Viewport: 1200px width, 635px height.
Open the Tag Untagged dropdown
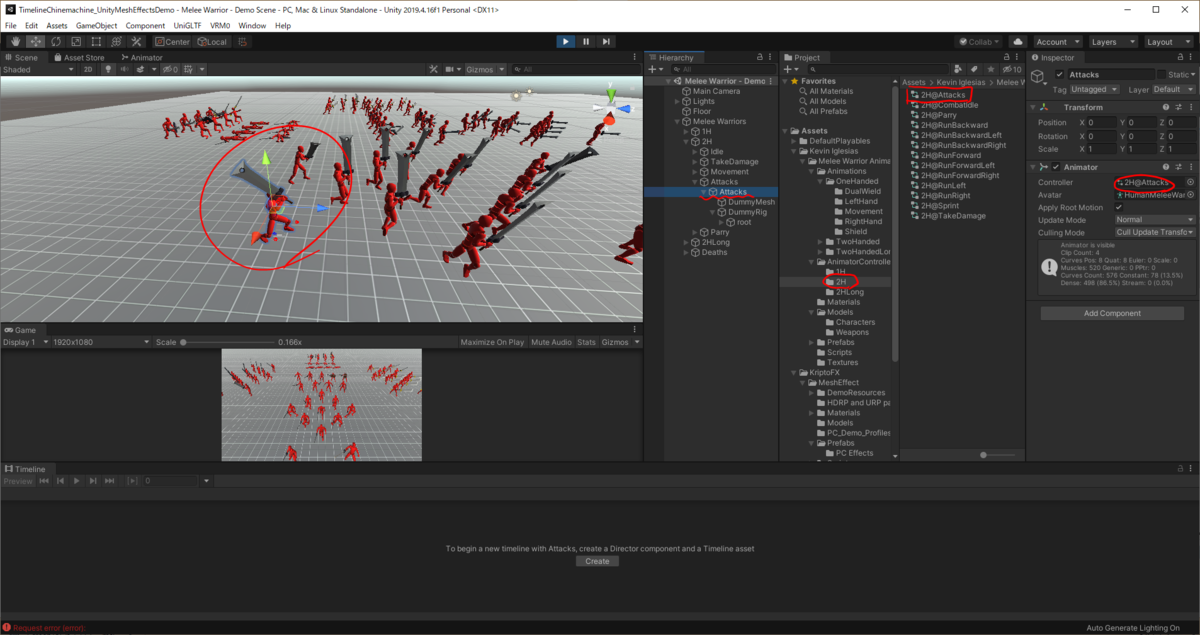coord(1093,89)
